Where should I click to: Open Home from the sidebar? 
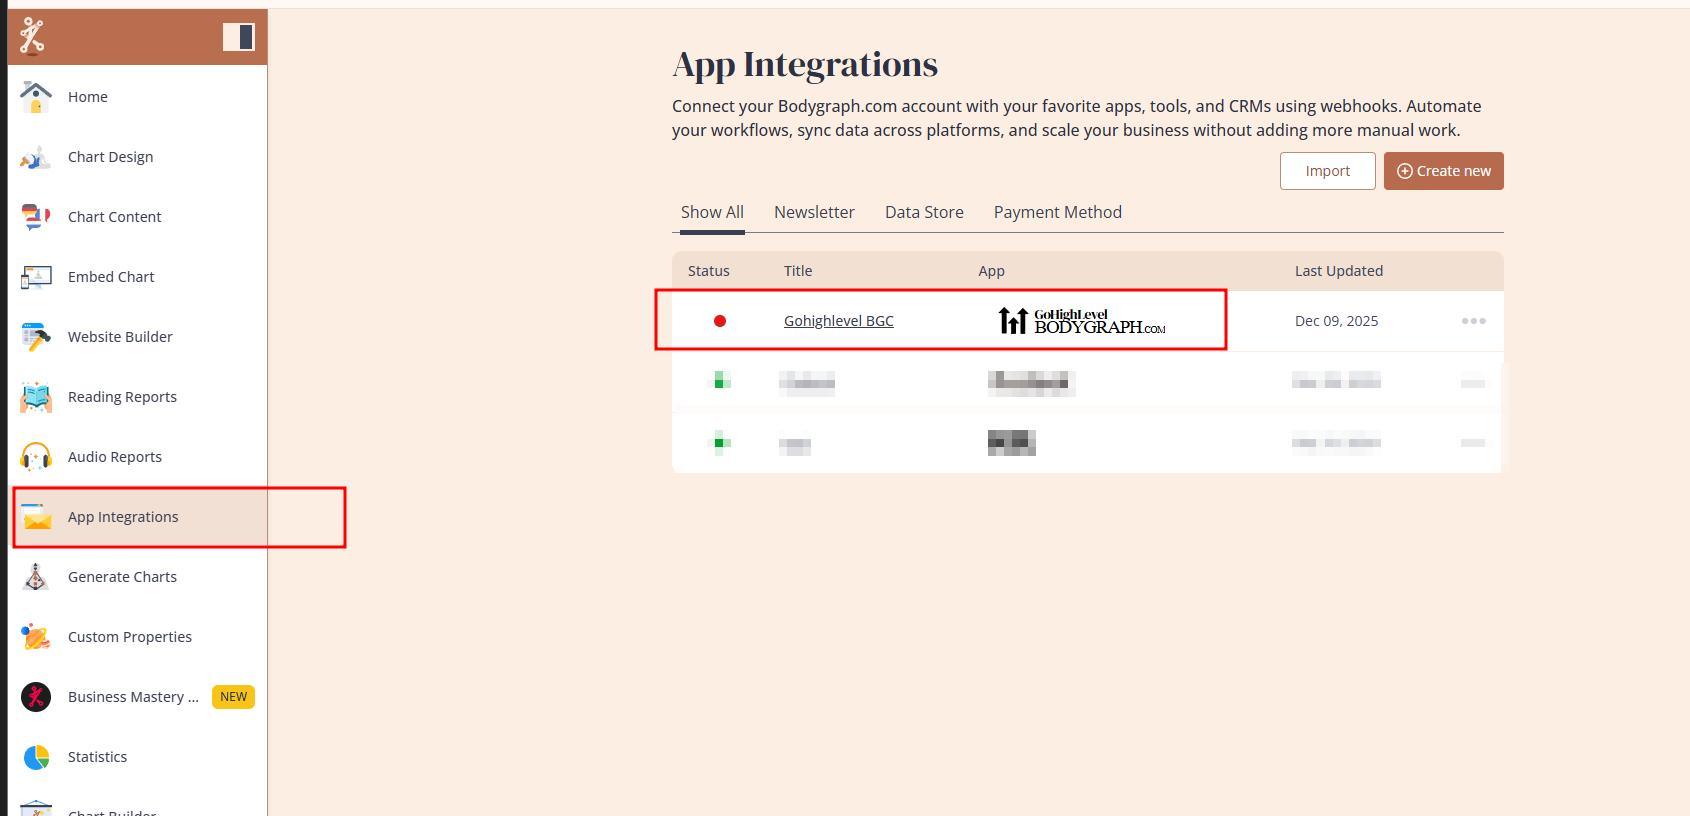[88, 97]
